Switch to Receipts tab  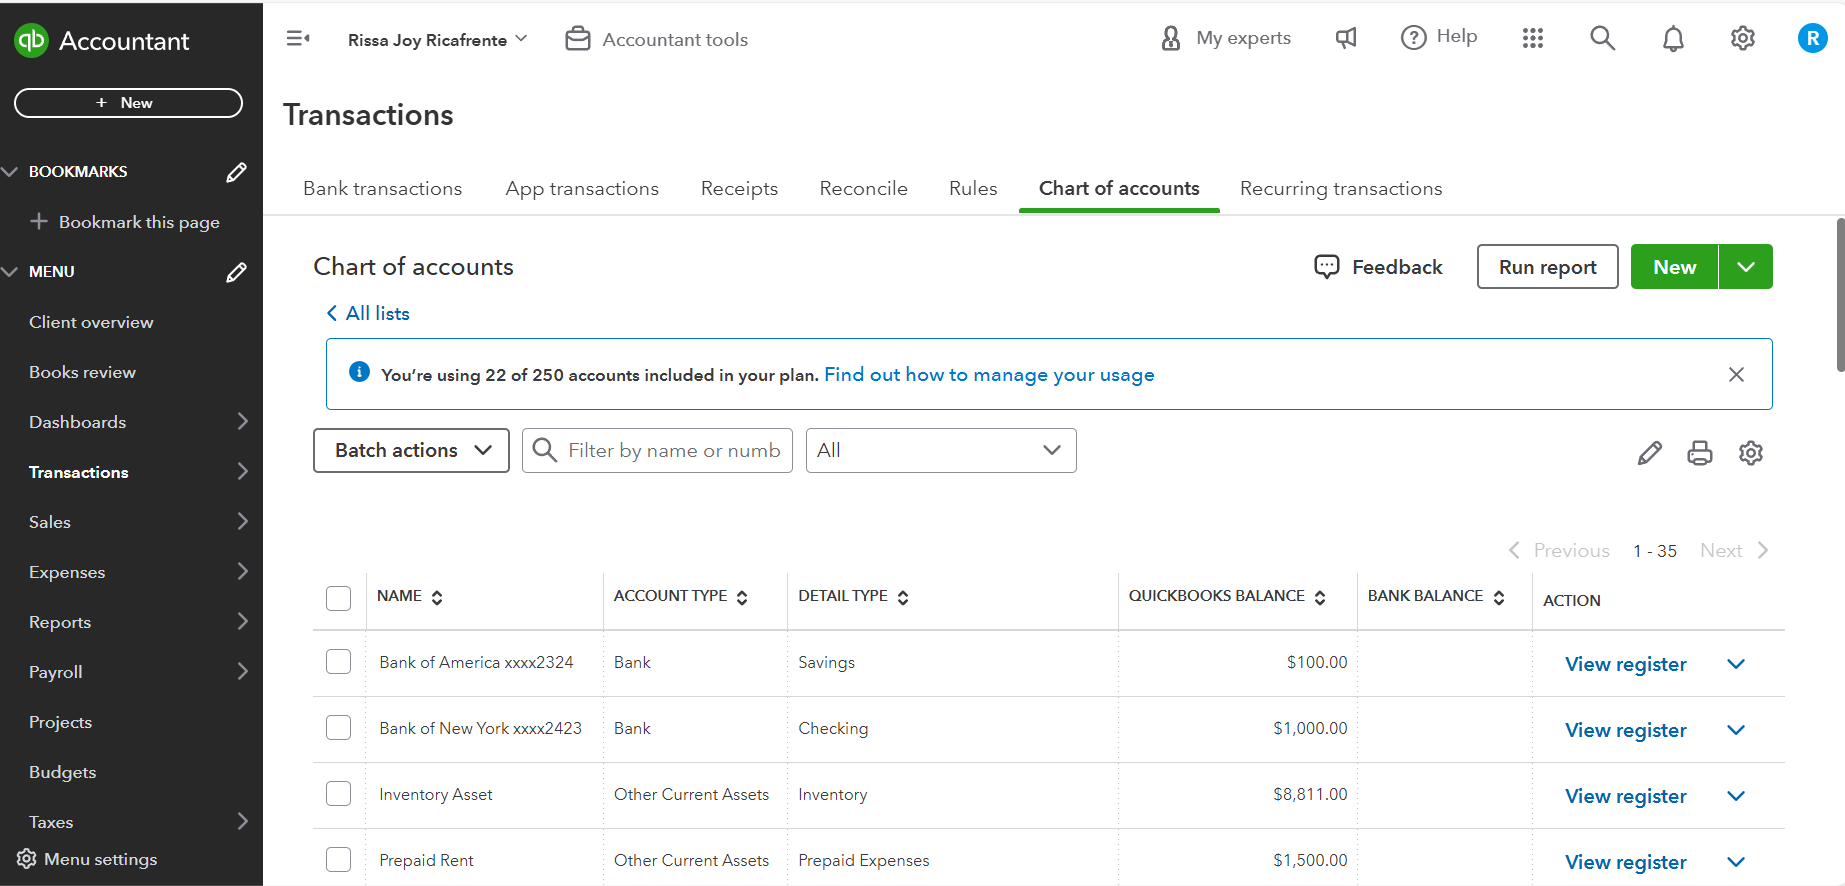(739, 188)
